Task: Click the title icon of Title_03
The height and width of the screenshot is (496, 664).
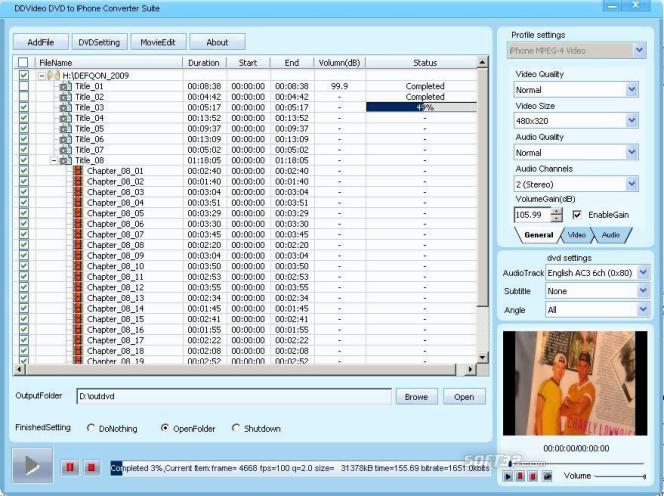Action: (66, 108)
